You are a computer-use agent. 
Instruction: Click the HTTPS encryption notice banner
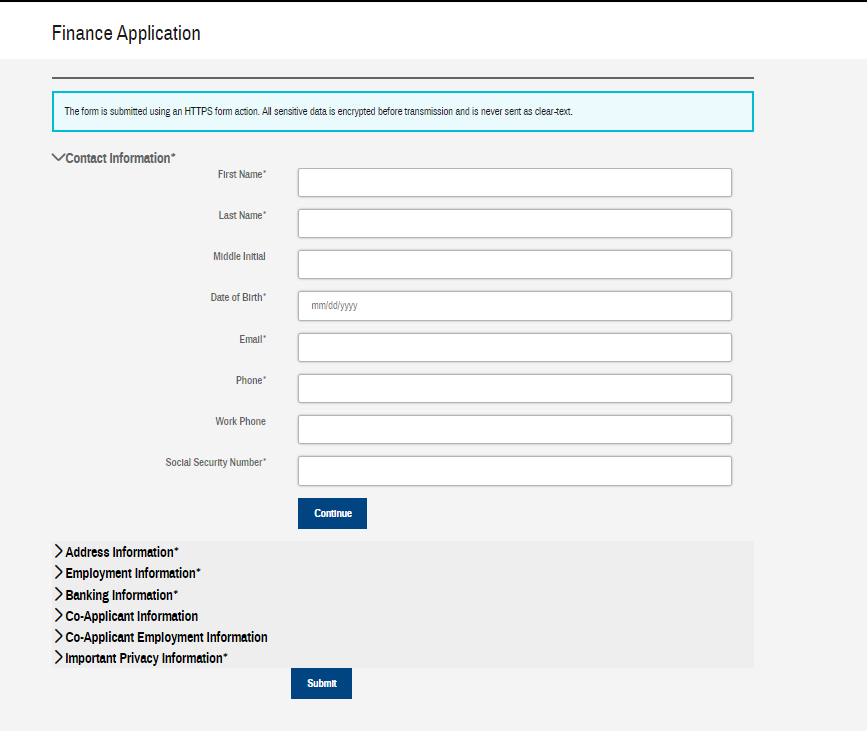(403, 112)
